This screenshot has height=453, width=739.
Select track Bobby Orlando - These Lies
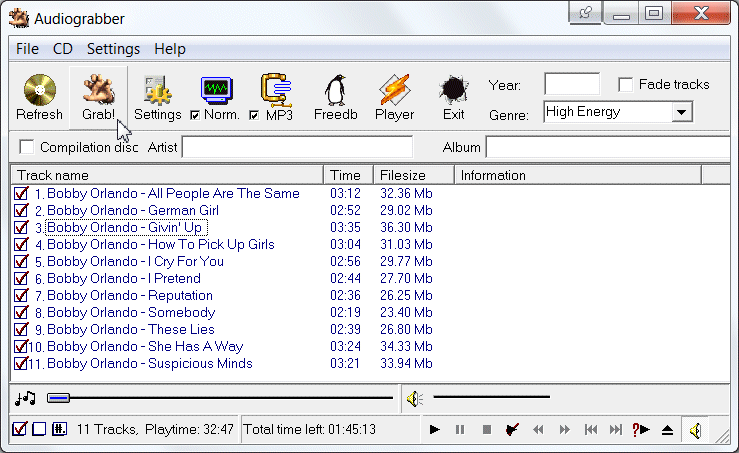coord(131,329)
